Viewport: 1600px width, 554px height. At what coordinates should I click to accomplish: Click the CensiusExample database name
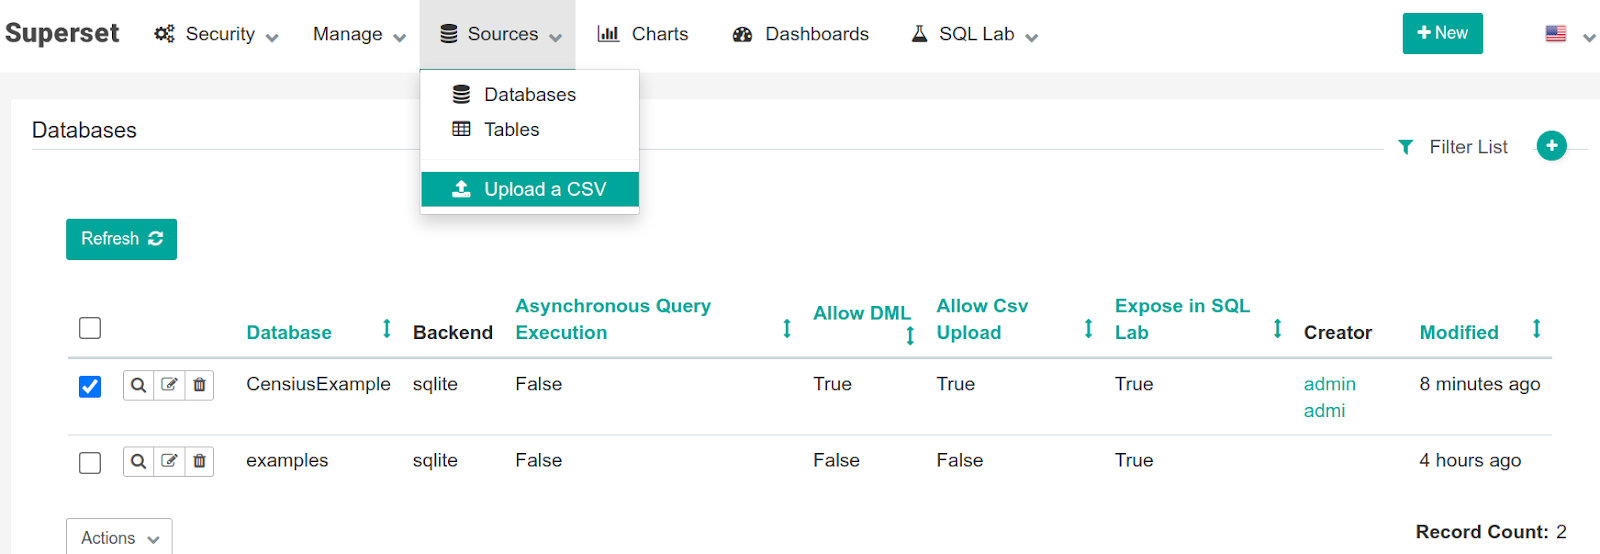click(x=318, y=384)
